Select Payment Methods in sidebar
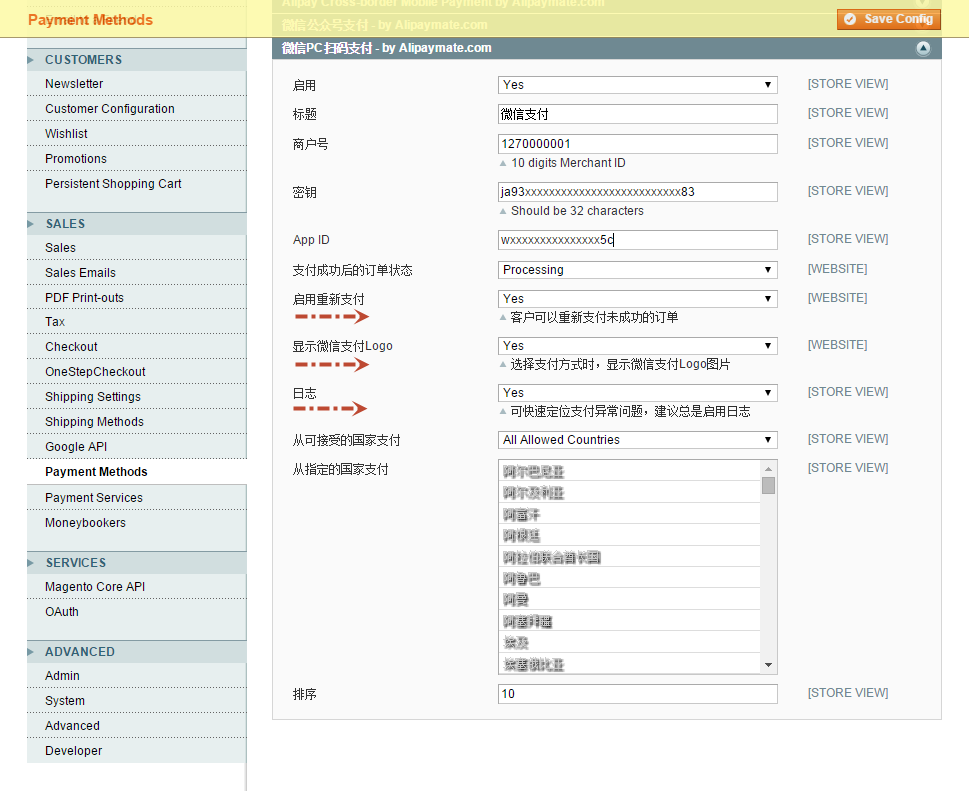Viewport: 969px width, 791px height. click(96, 472)
